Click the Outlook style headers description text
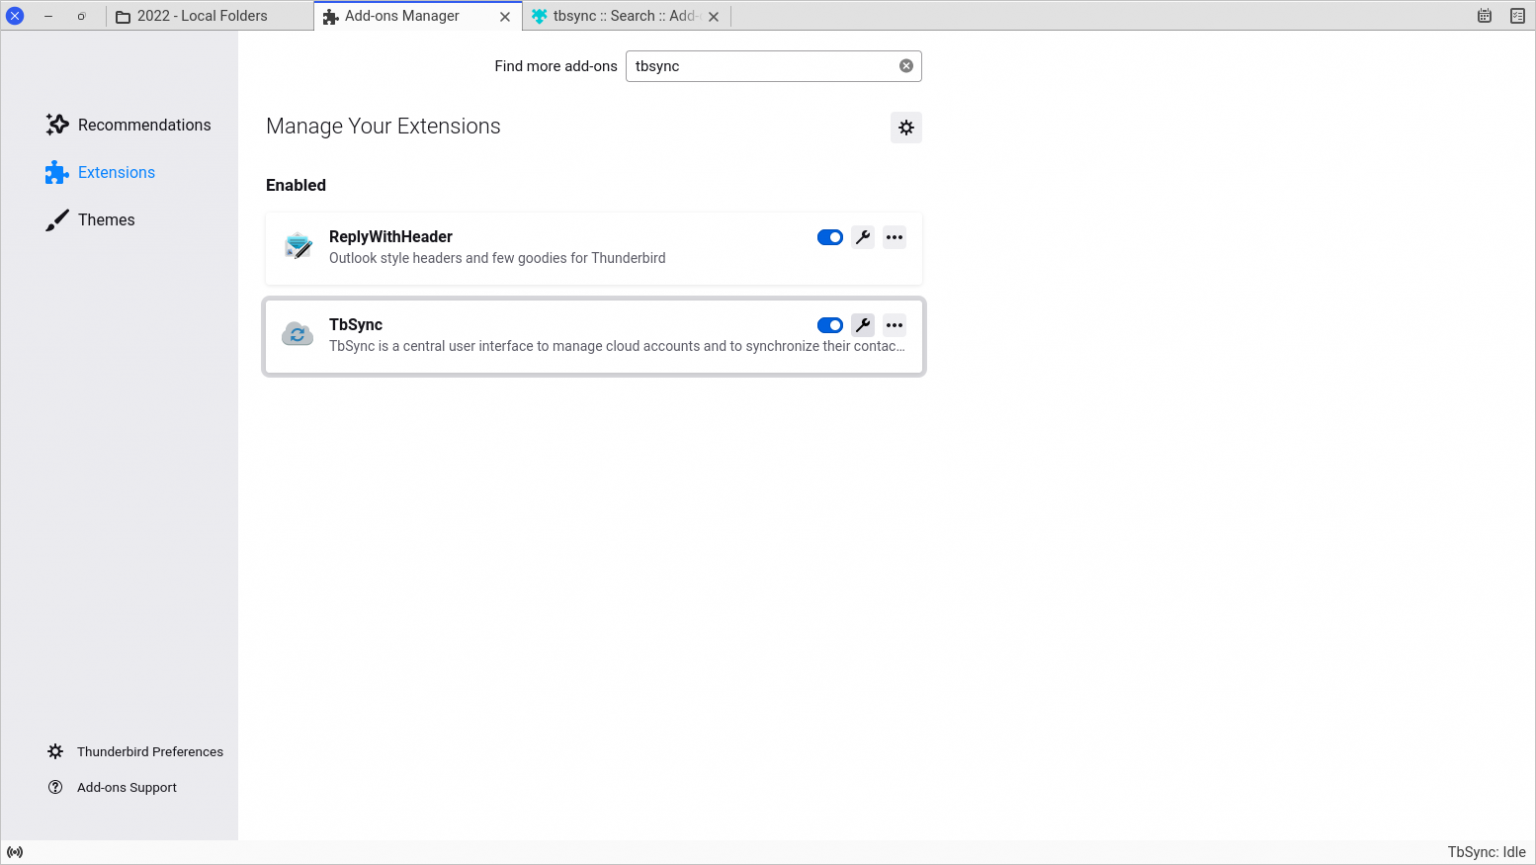 [x=497, y=258]
